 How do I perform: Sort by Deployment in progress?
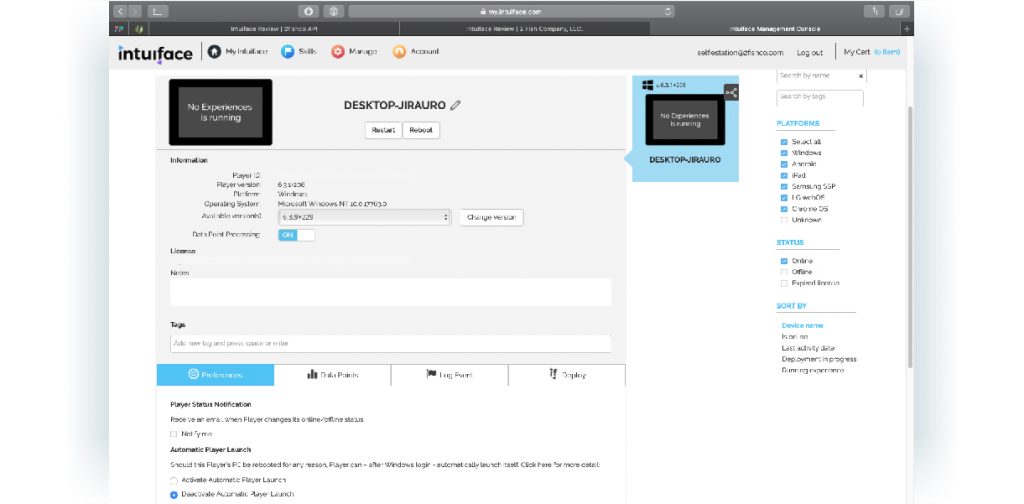tap(819, 359)
